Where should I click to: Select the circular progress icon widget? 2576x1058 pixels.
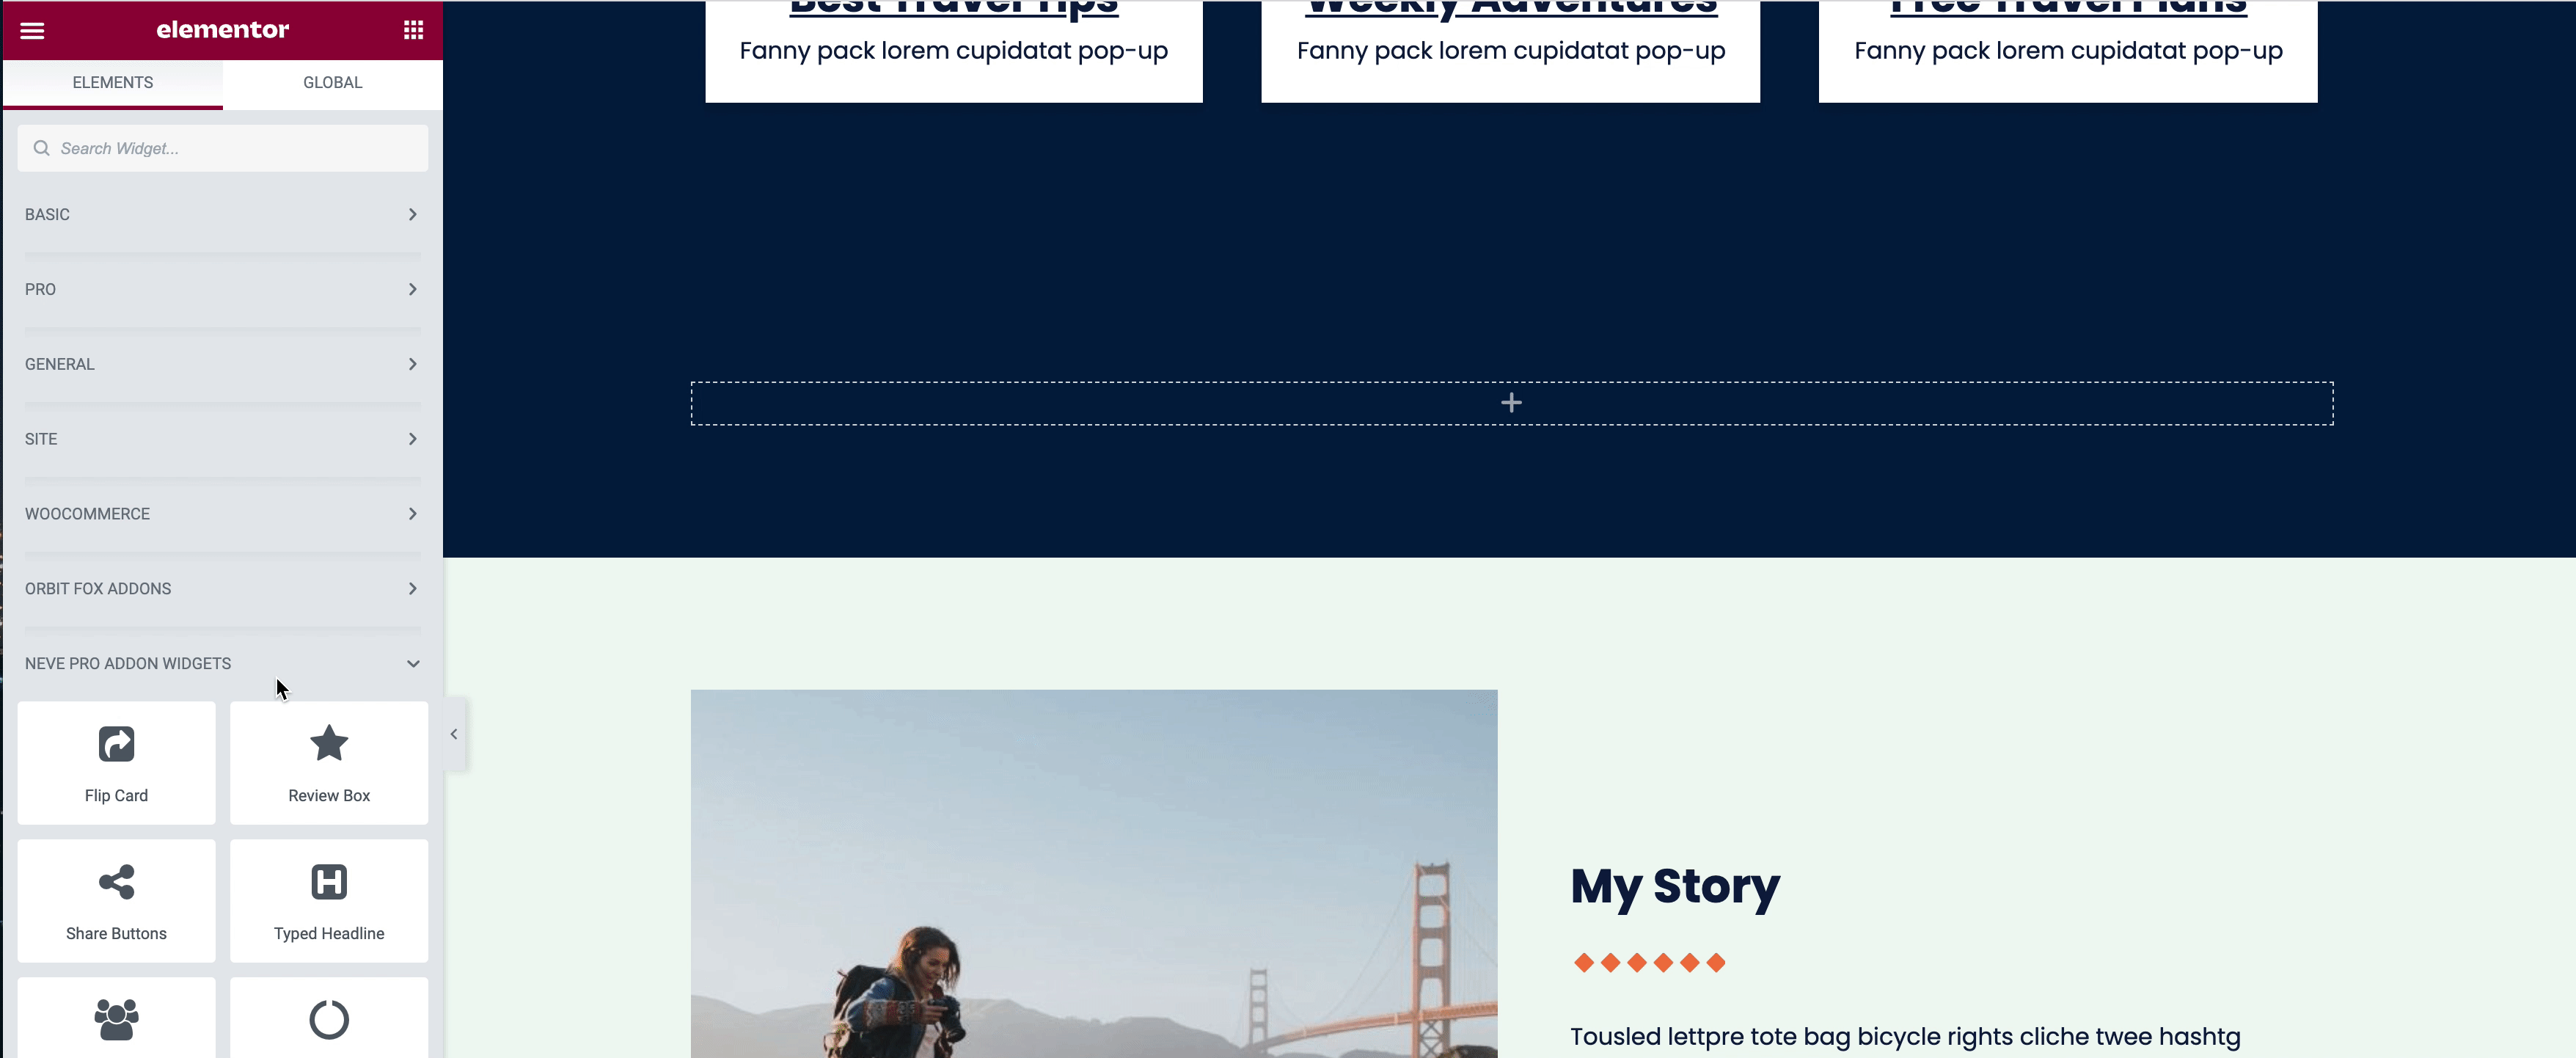point(329,1018)
